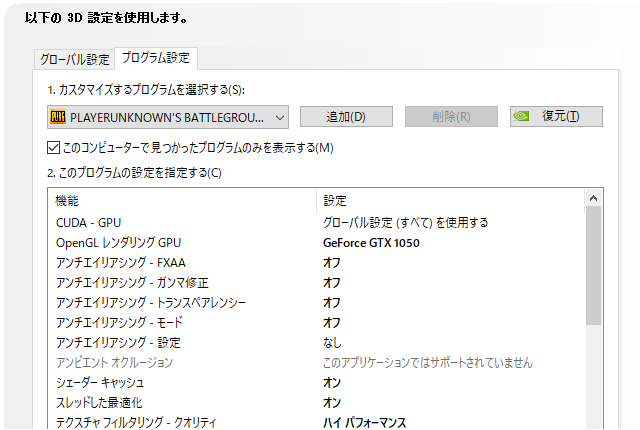The image size is (640, 430).
Task: Open the オフ value for ガンマ修正
Action: (x=331, y=283)
